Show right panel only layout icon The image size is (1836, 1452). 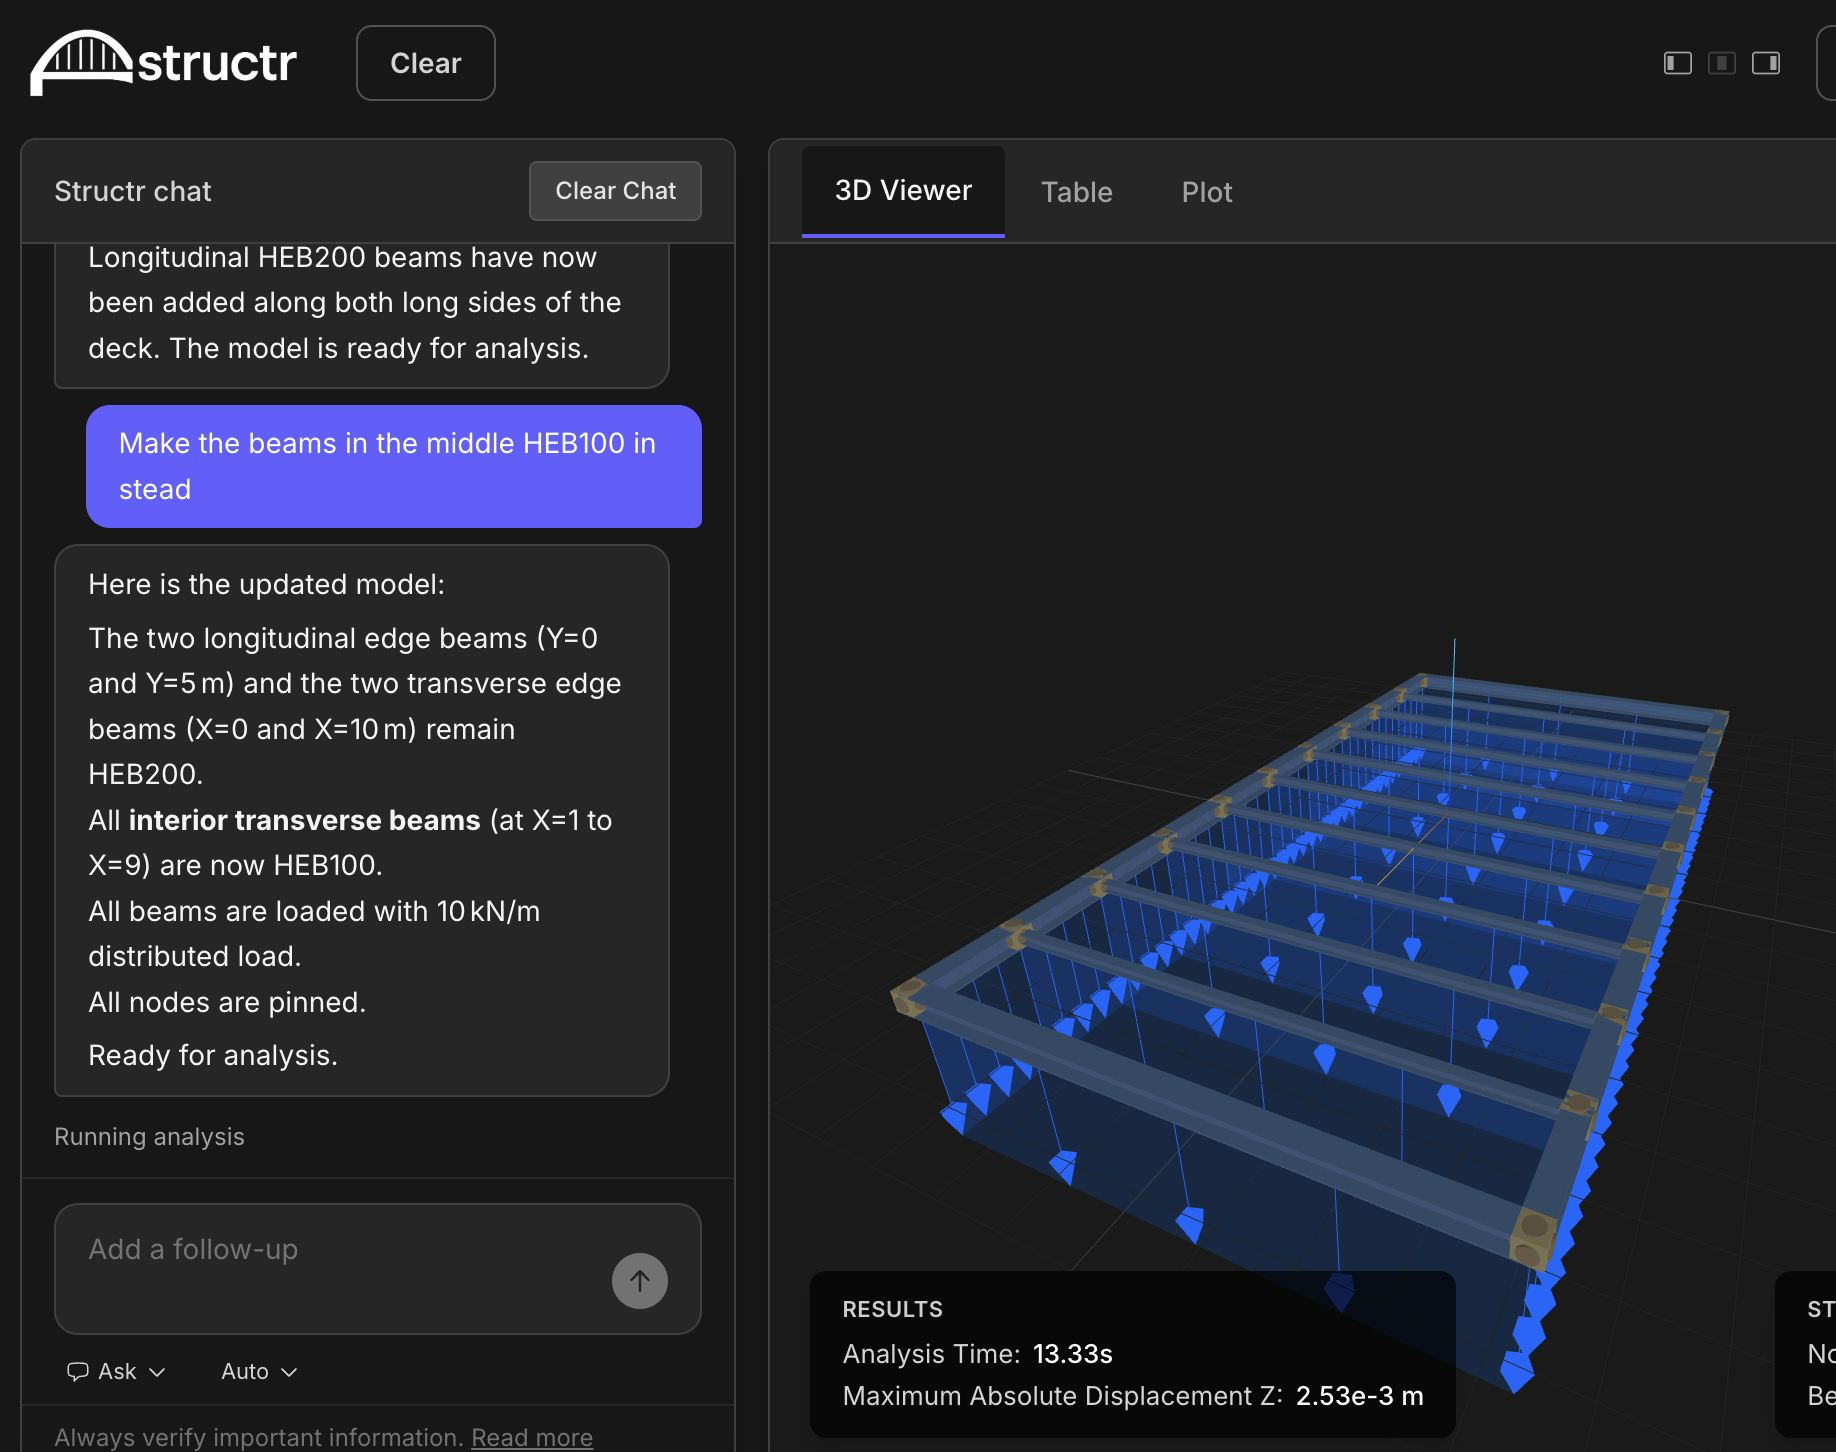tap(1765, 63)
